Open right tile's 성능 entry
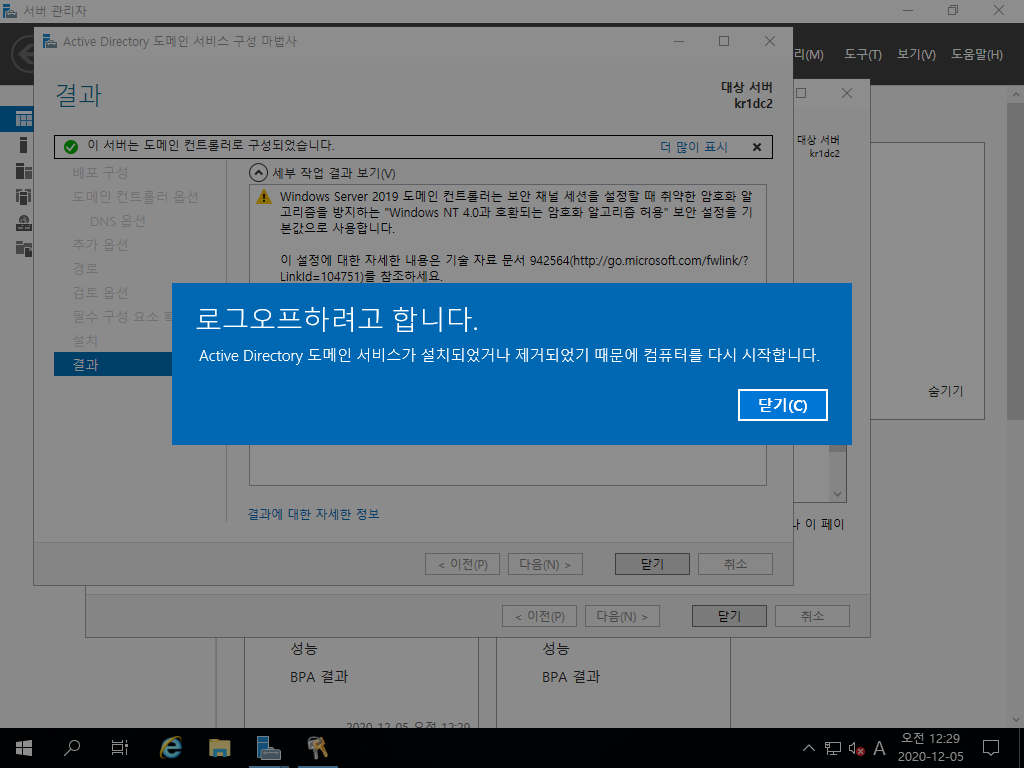 click(x=556, y=649)
